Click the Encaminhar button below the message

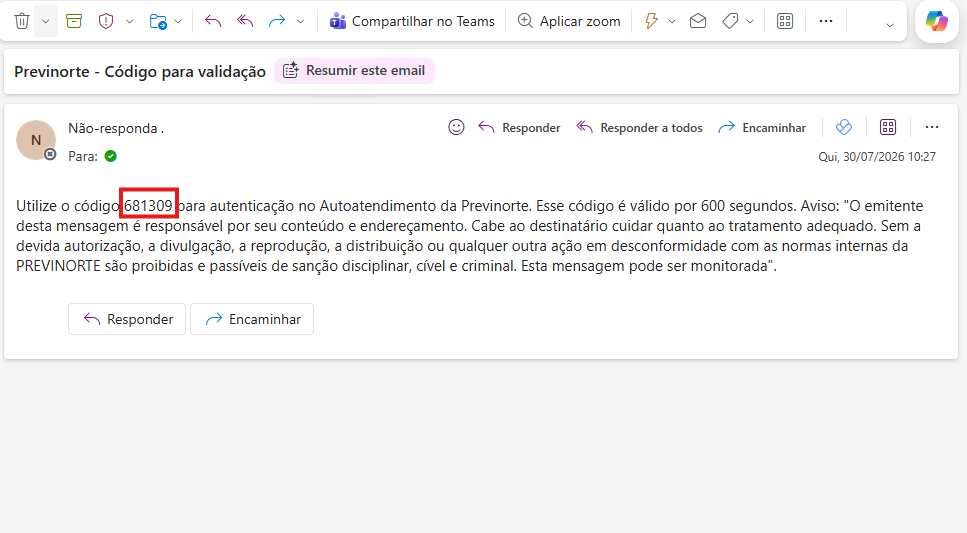click(252, 319)
